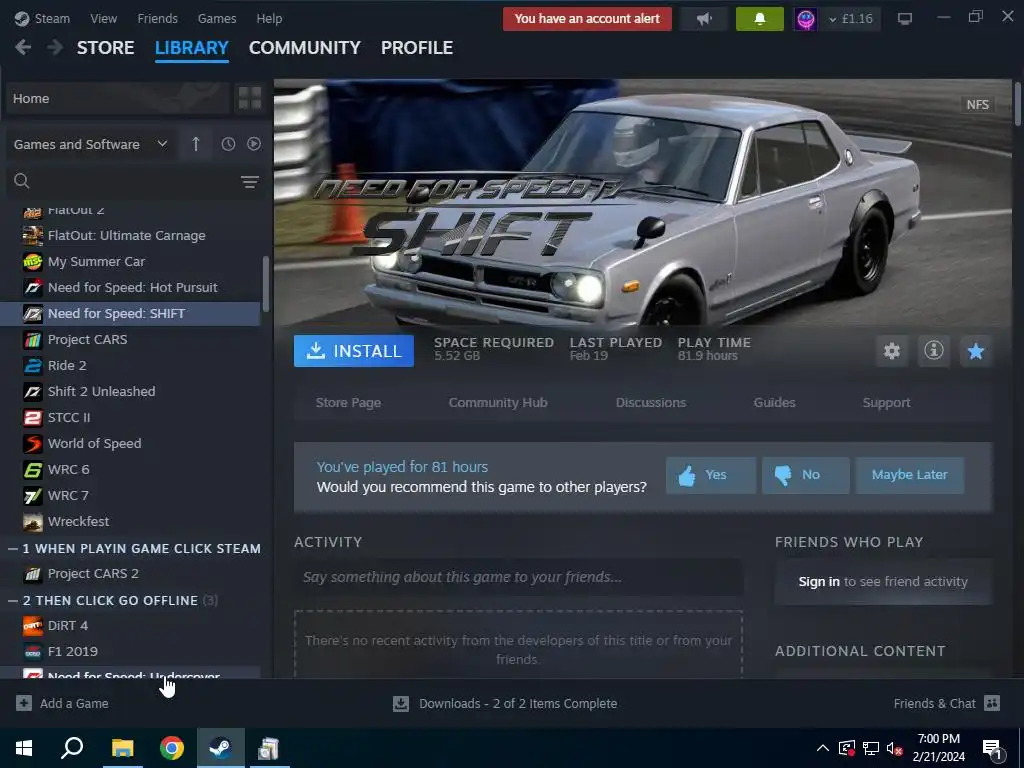1024x768 pixels.
Task: Click the library search magnifier icon
Action: coord(22,181)
